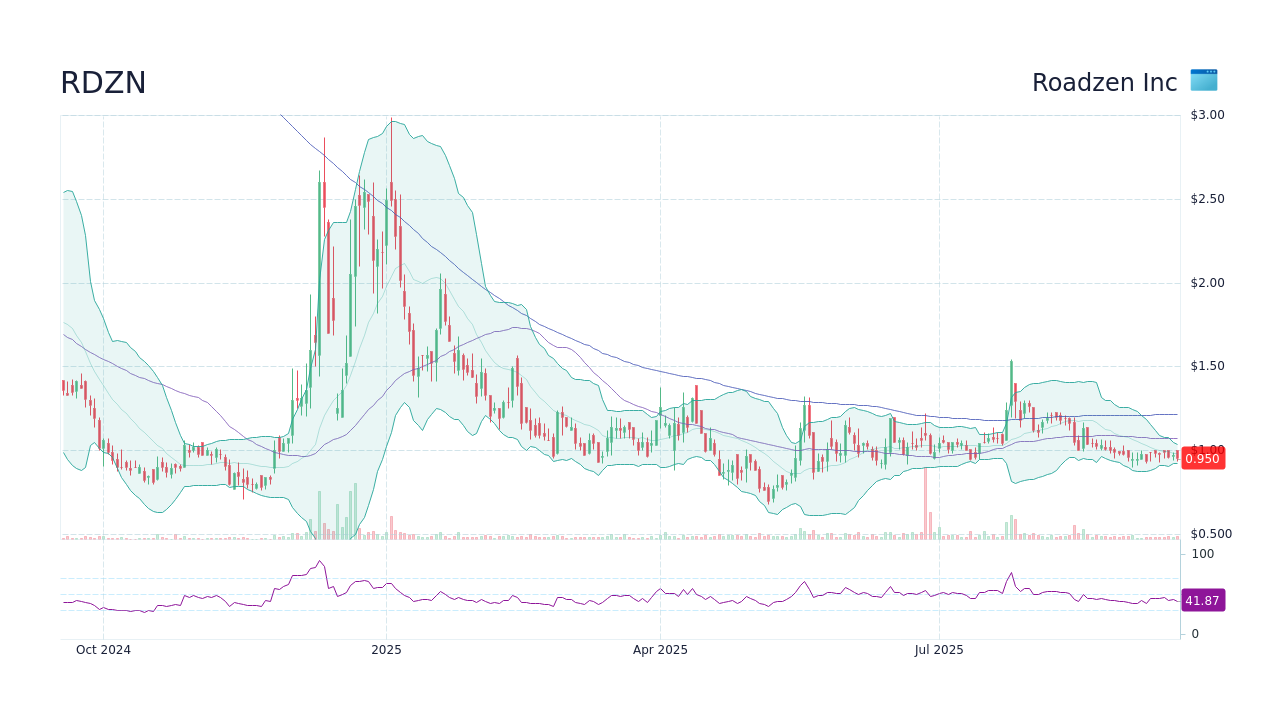Viewport: 1280px width, 720px height.
Task: Select the Jul 2025 date axis label
Action: (x=939, y=649)
